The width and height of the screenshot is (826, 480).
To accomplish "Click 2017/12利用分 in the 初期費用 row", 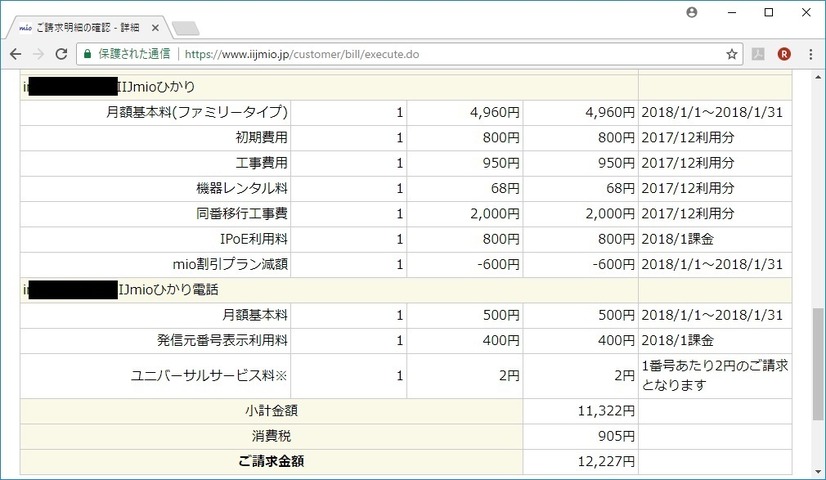I will (687, 138).
